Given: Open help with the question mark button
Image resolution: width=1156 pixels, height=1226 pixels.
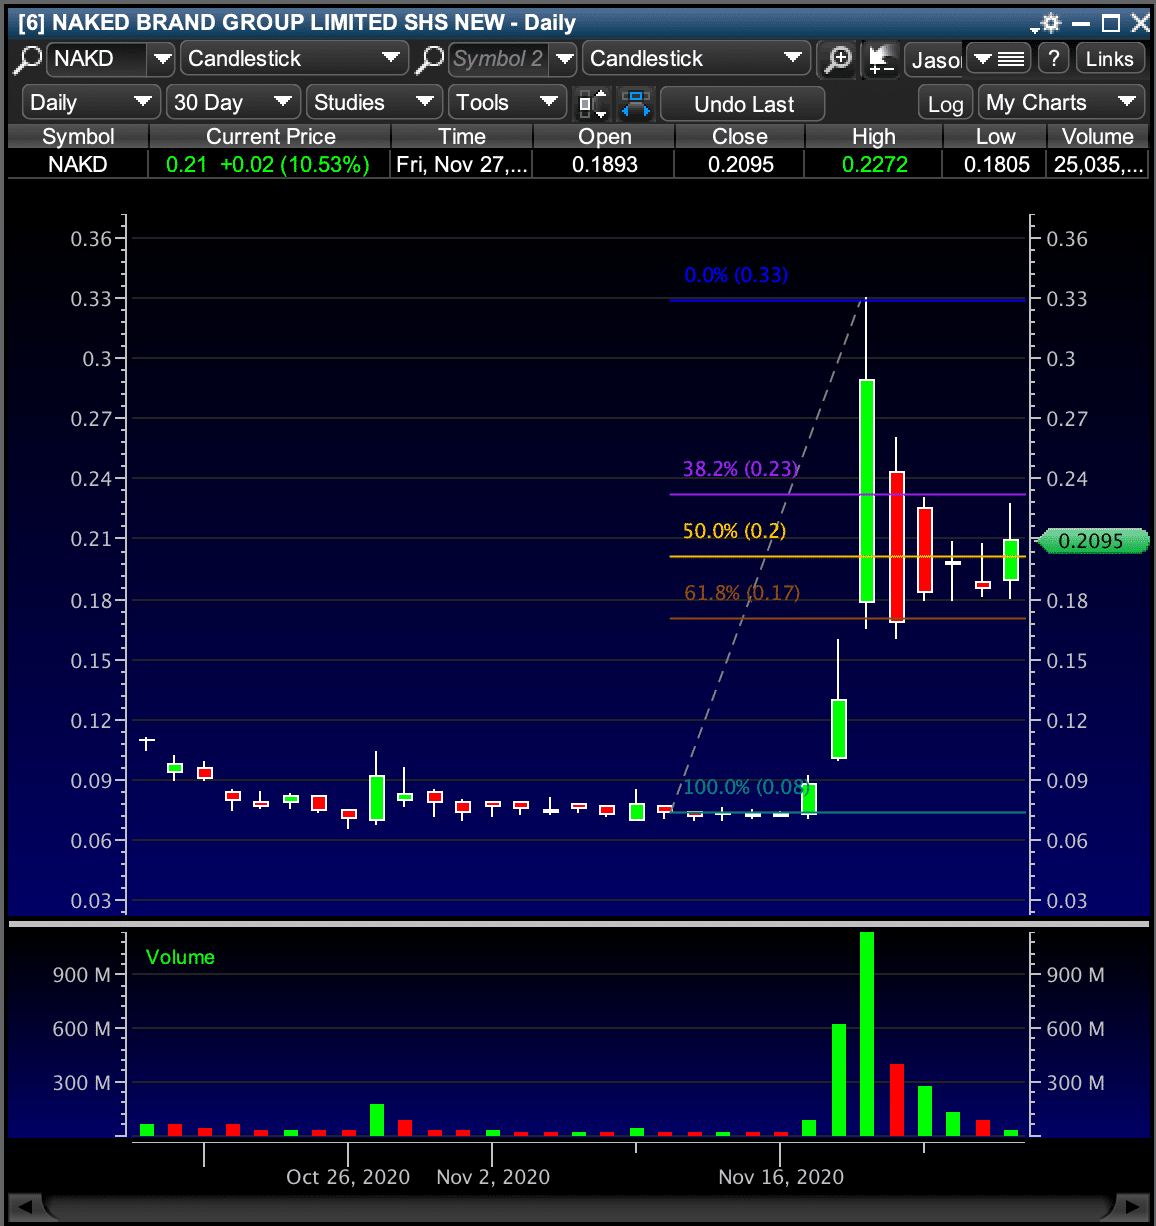Looking at the screenshot, I should [1053, 58].
